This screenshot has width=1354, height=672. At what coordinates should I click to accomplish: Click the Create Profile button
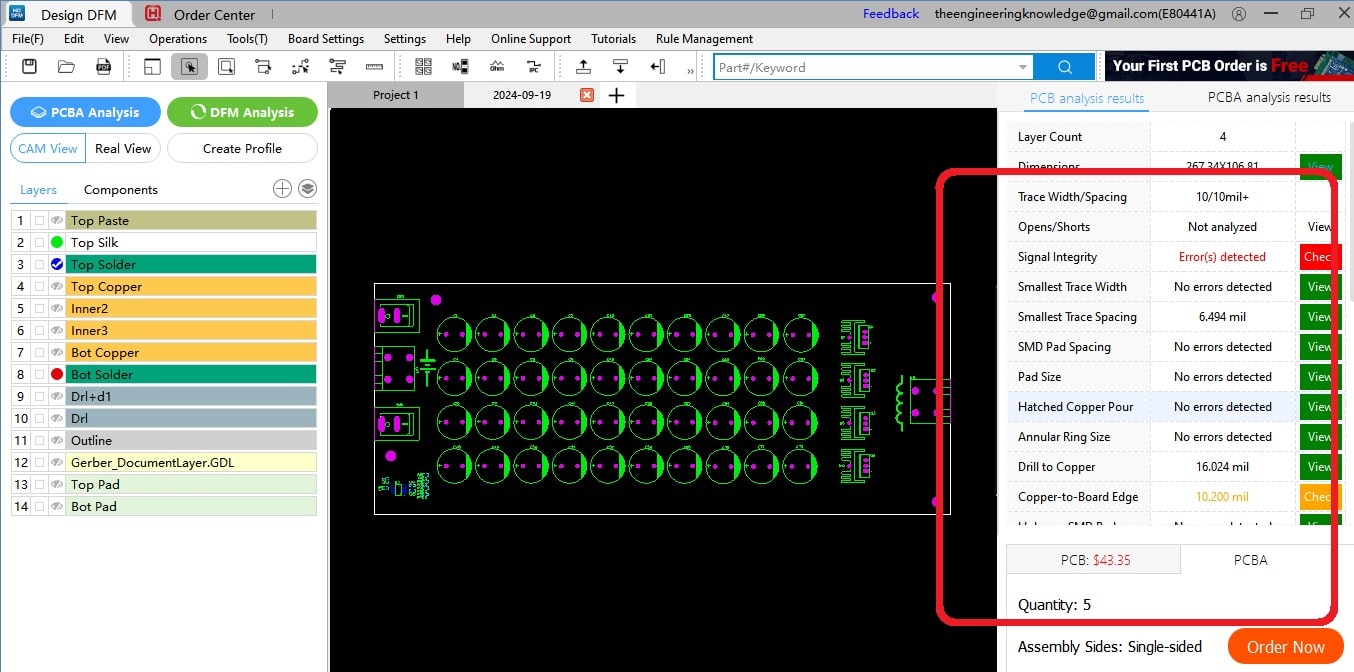click(242, 148)
